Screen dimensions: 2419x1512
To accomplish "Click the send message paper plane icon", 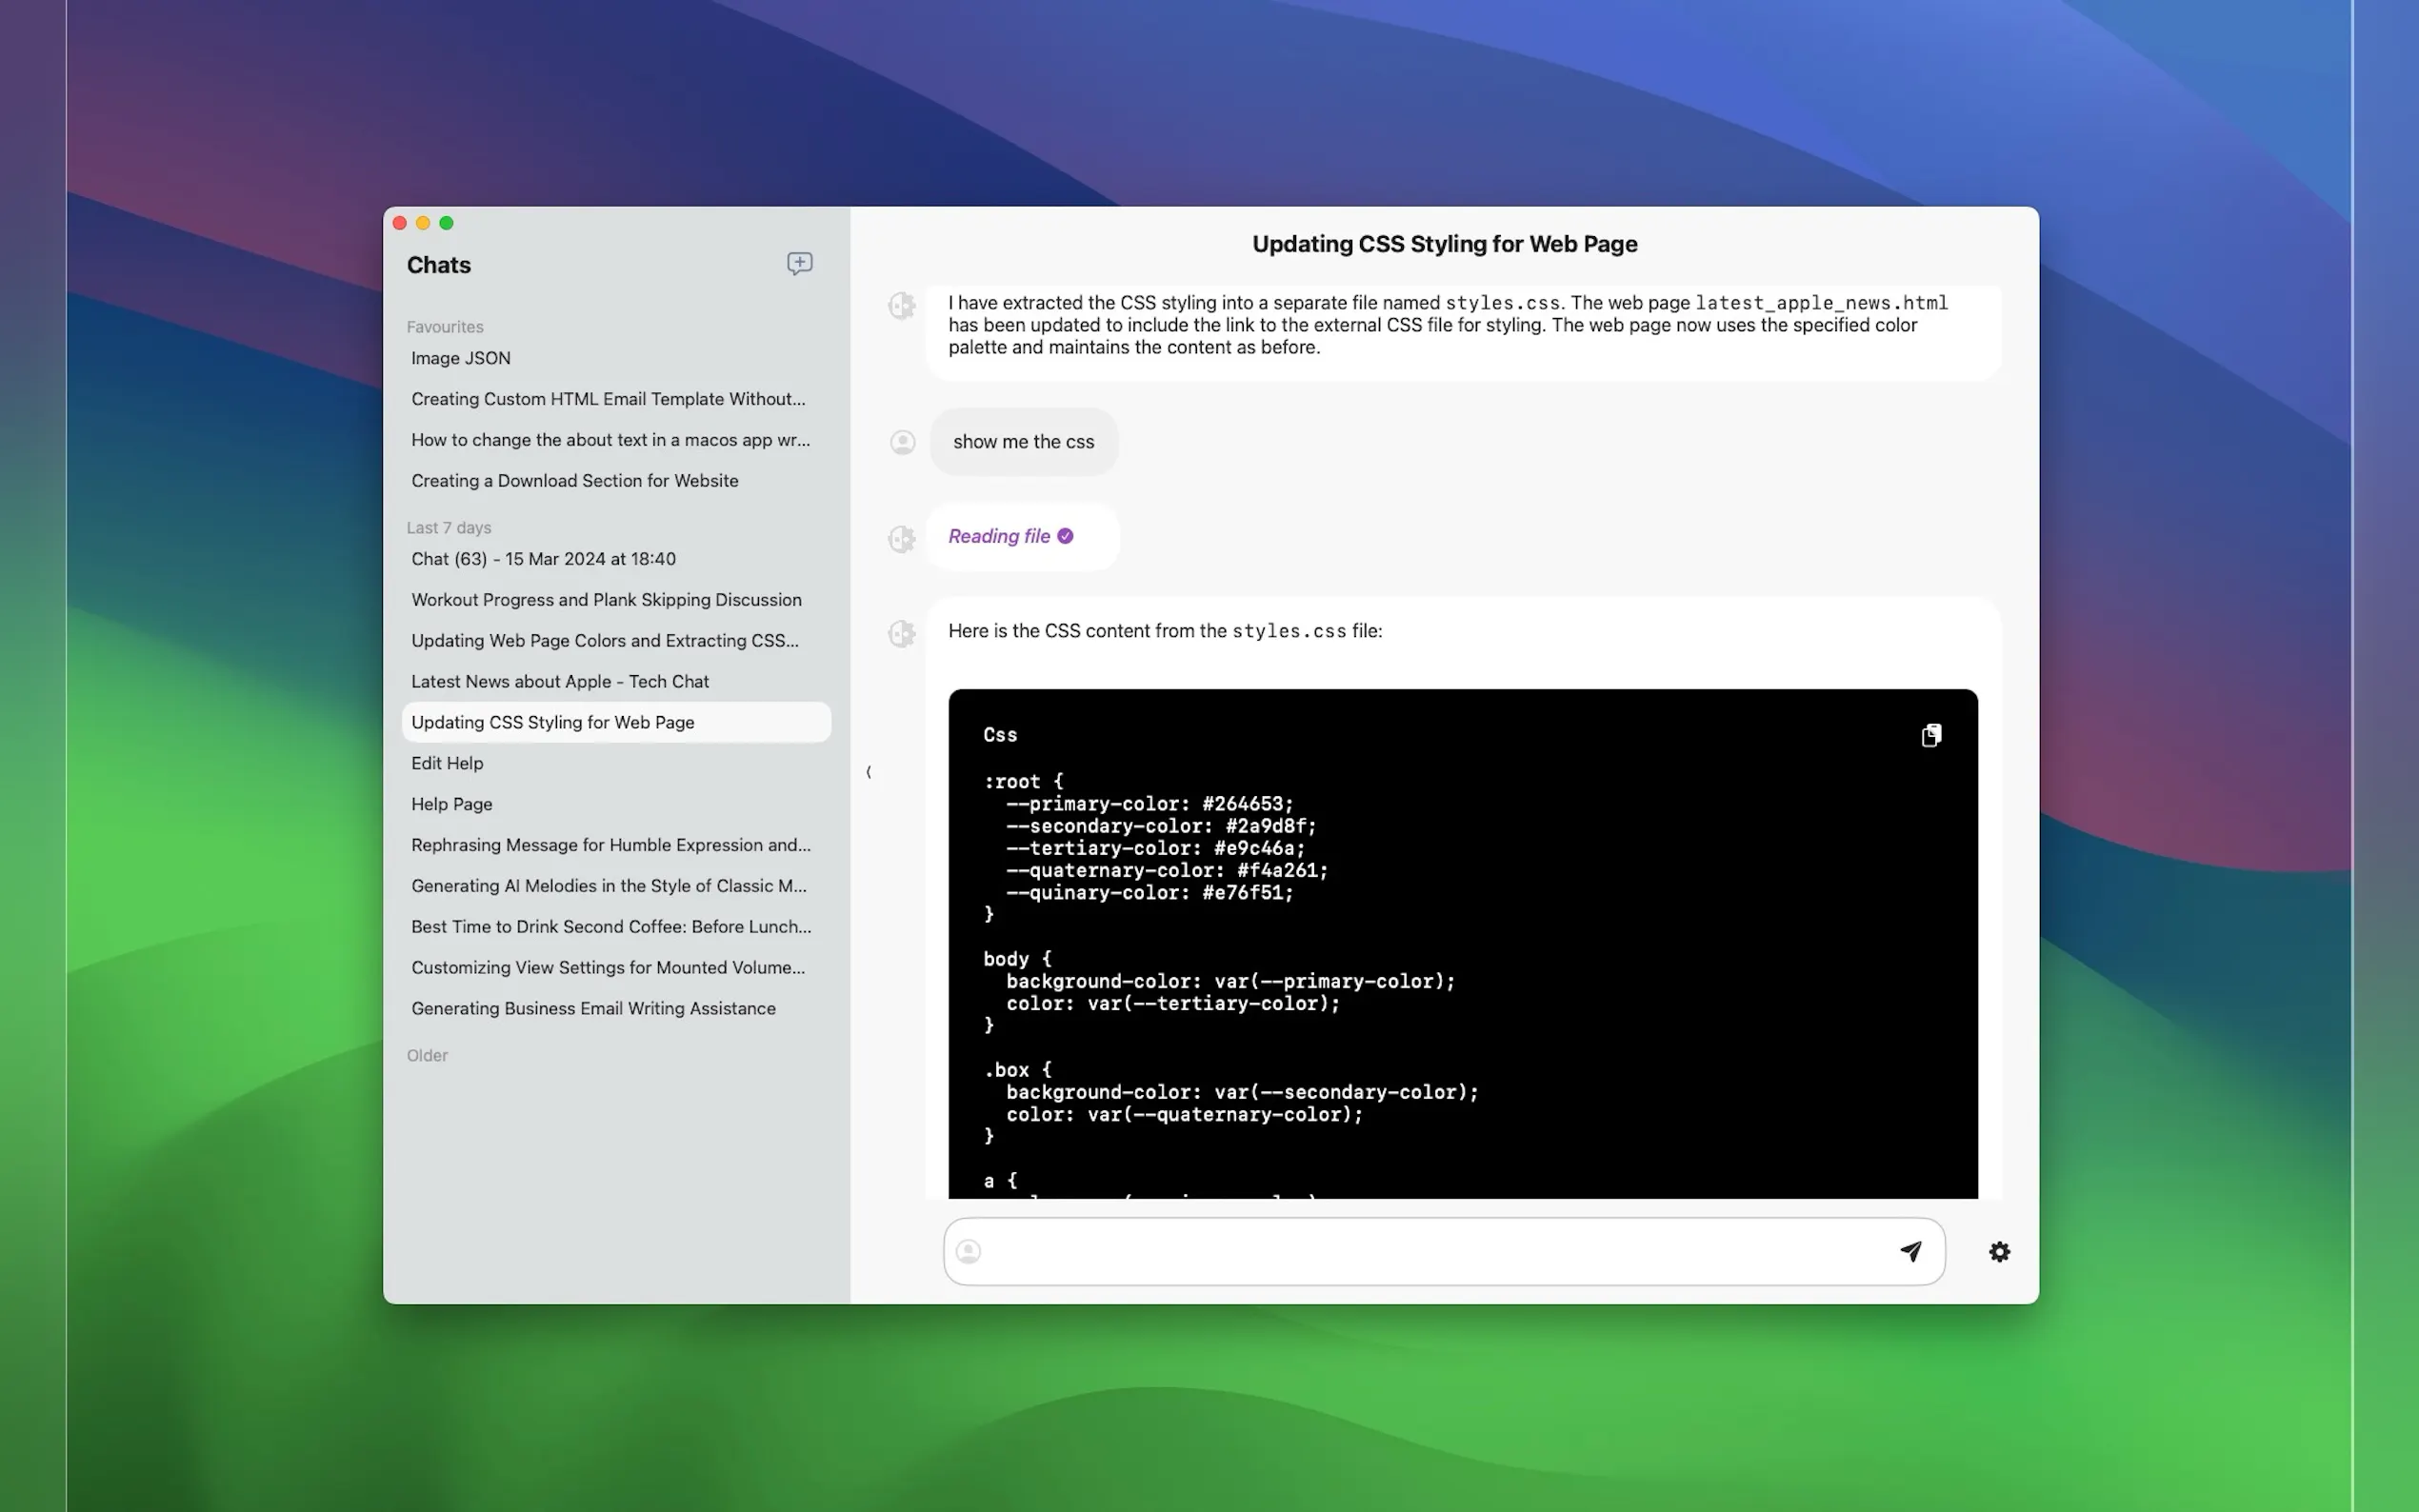I will tap(1910, 1251).
